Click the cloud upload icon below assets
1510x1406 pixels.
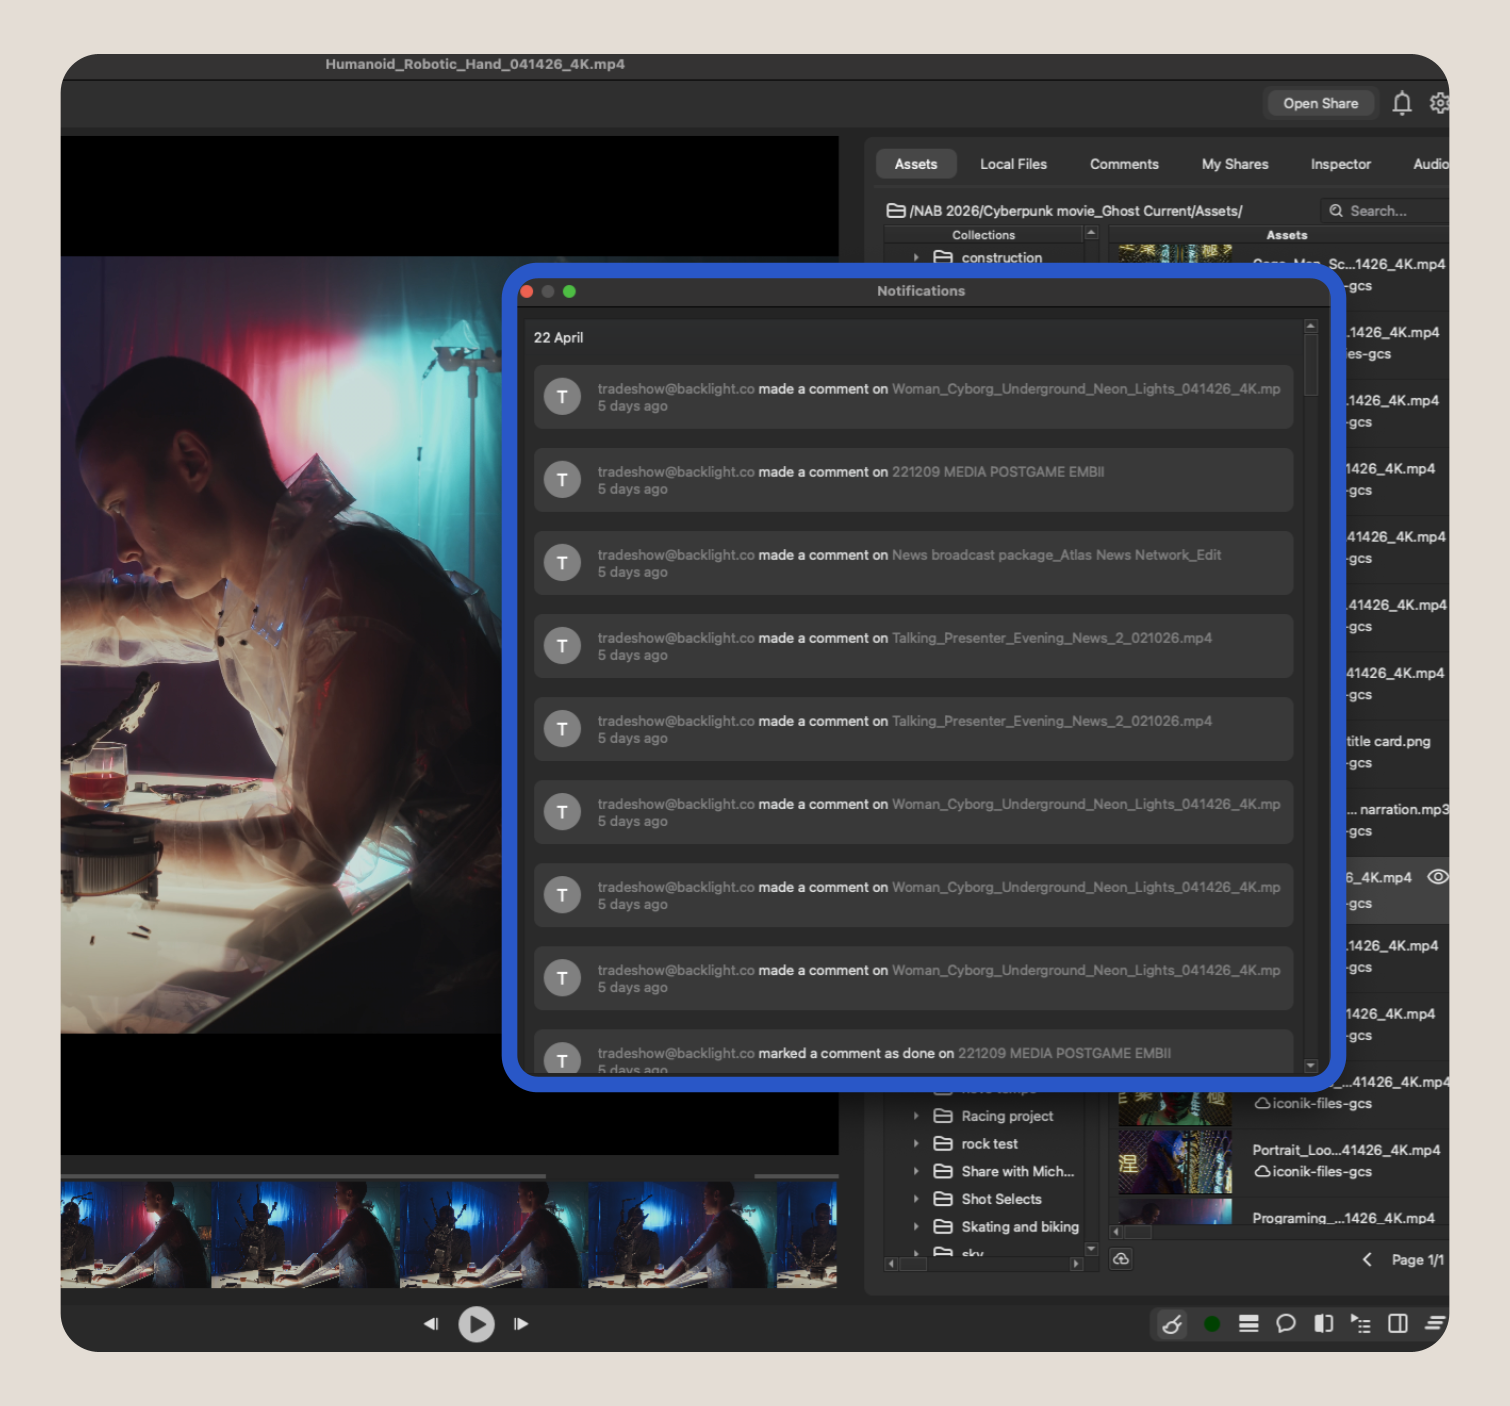(x=1121, y=1259)
